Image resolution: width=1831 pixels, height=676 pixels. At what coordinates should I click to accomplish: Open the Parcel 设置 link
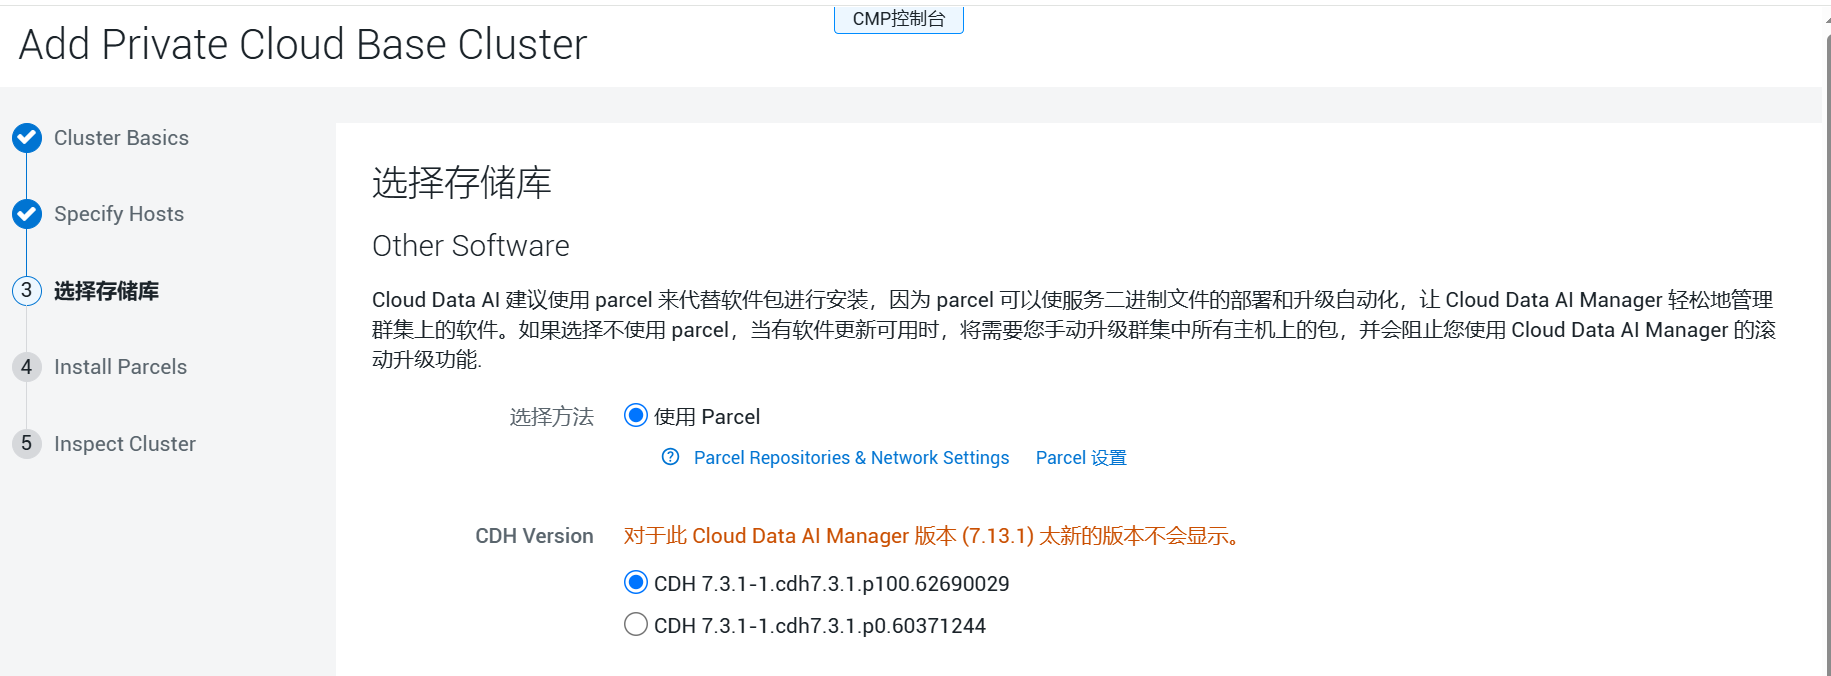pyautogui.click(x=1080, y=458)
